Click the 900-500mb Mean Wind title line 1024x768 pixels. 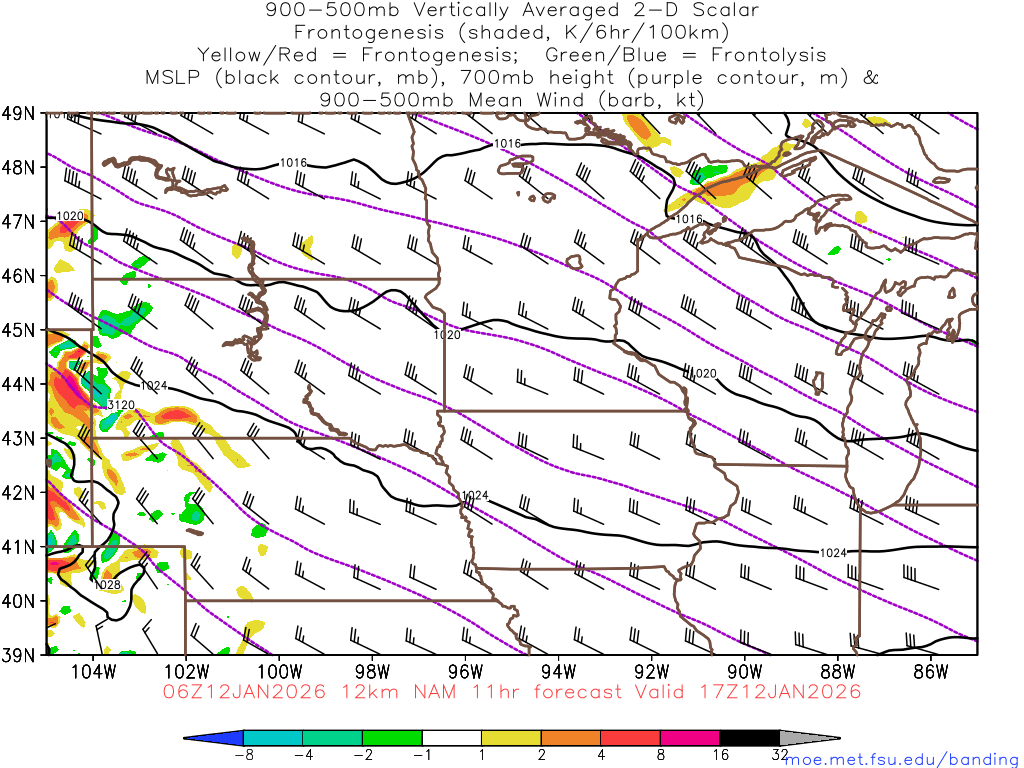pyautogui.click(x=512, y=100)
